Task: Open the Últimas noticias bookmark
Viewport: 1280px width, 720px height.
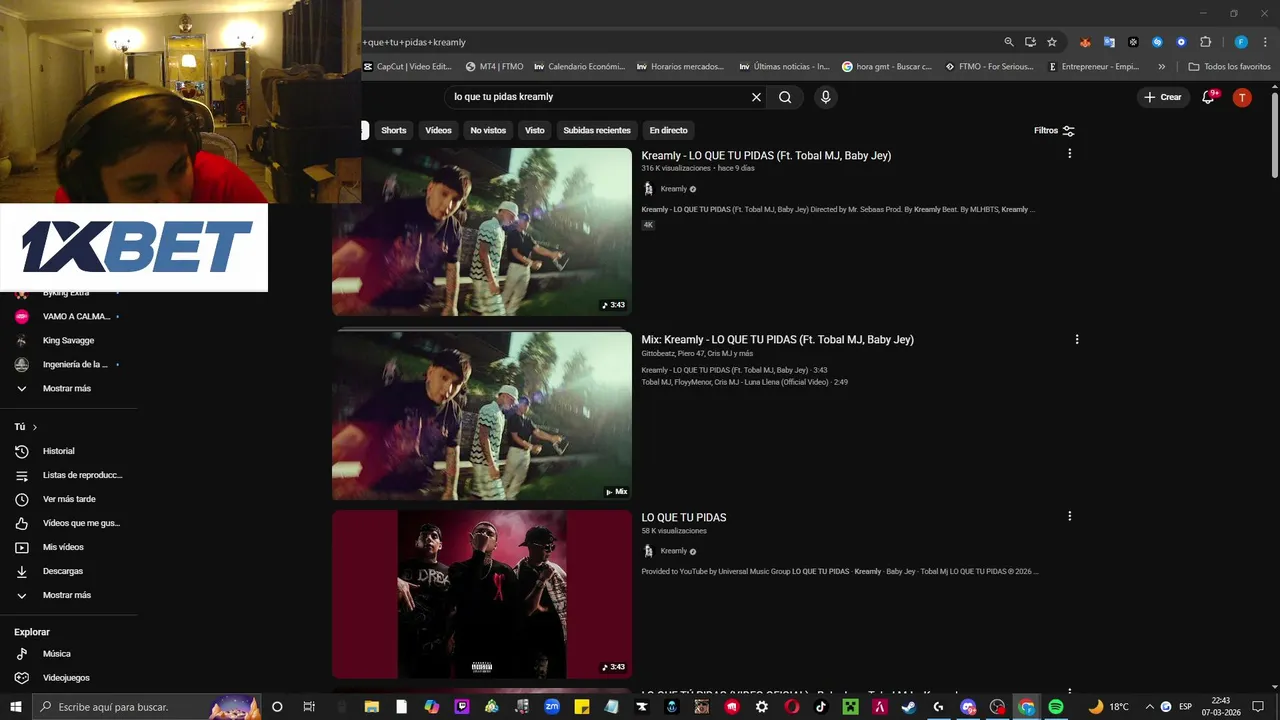Action: click(x=784, y=67)
